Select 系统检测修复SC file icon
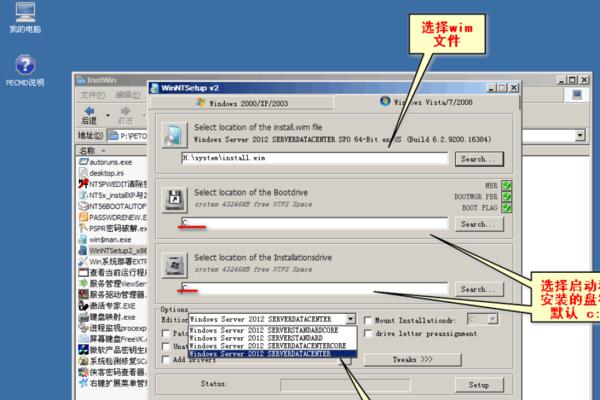 [x=83, y=361]
